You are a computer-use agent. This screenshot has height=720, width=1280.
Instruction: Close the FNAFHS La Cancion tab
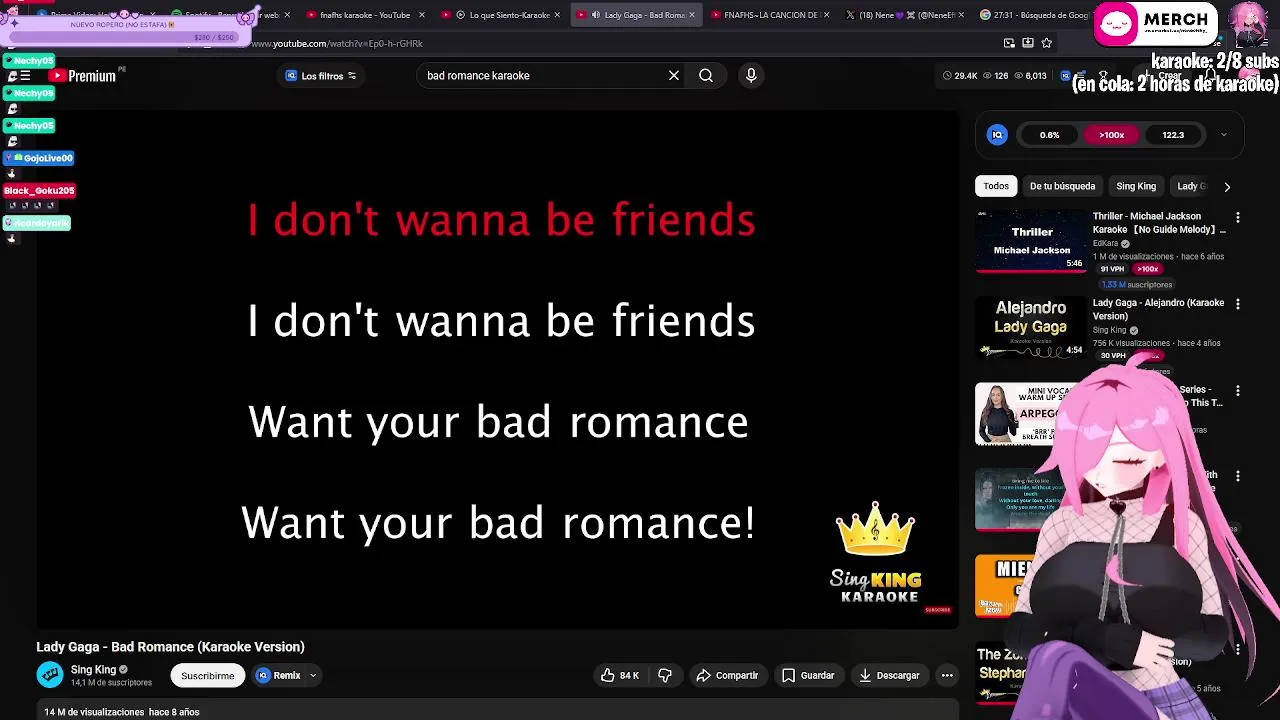coord(826,15)
